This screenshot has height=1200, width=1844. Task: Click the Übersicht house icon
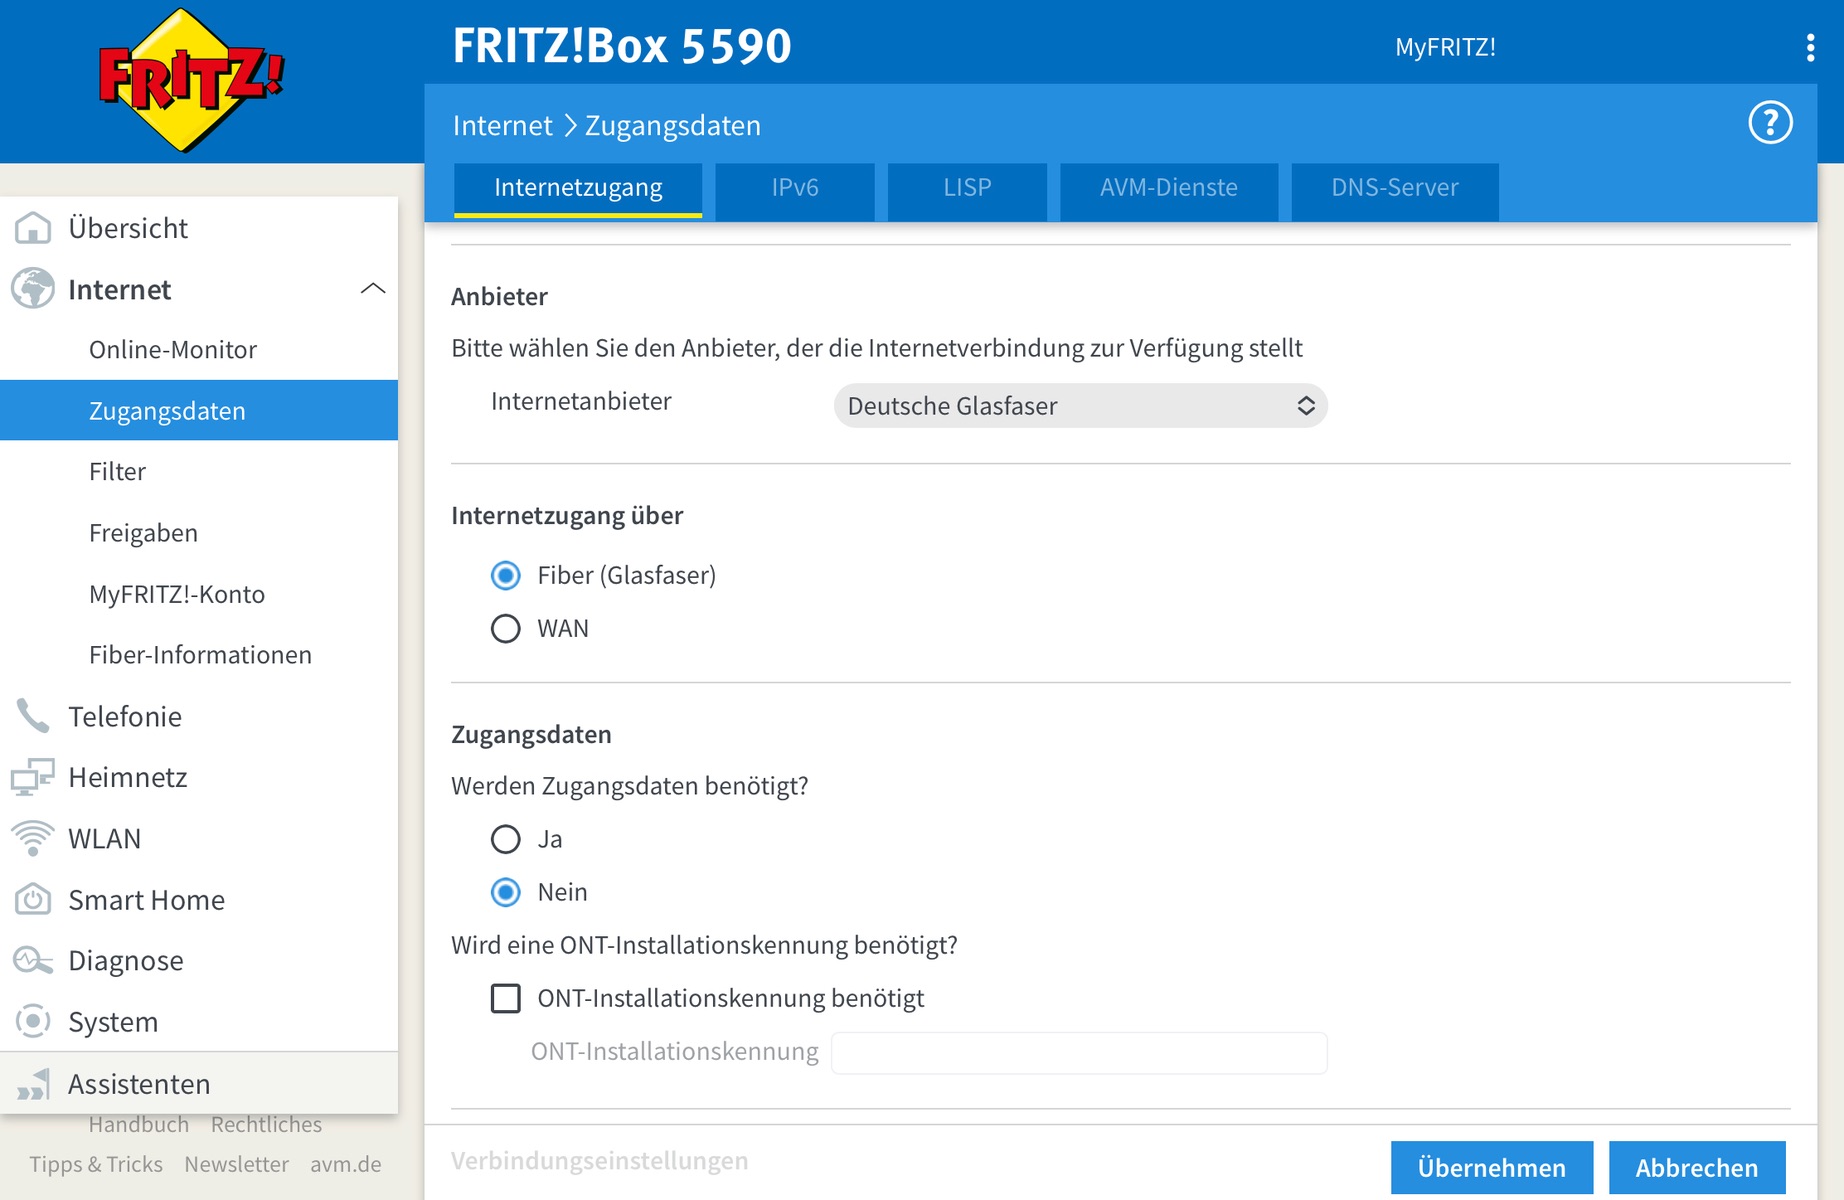tap(33, 228)
